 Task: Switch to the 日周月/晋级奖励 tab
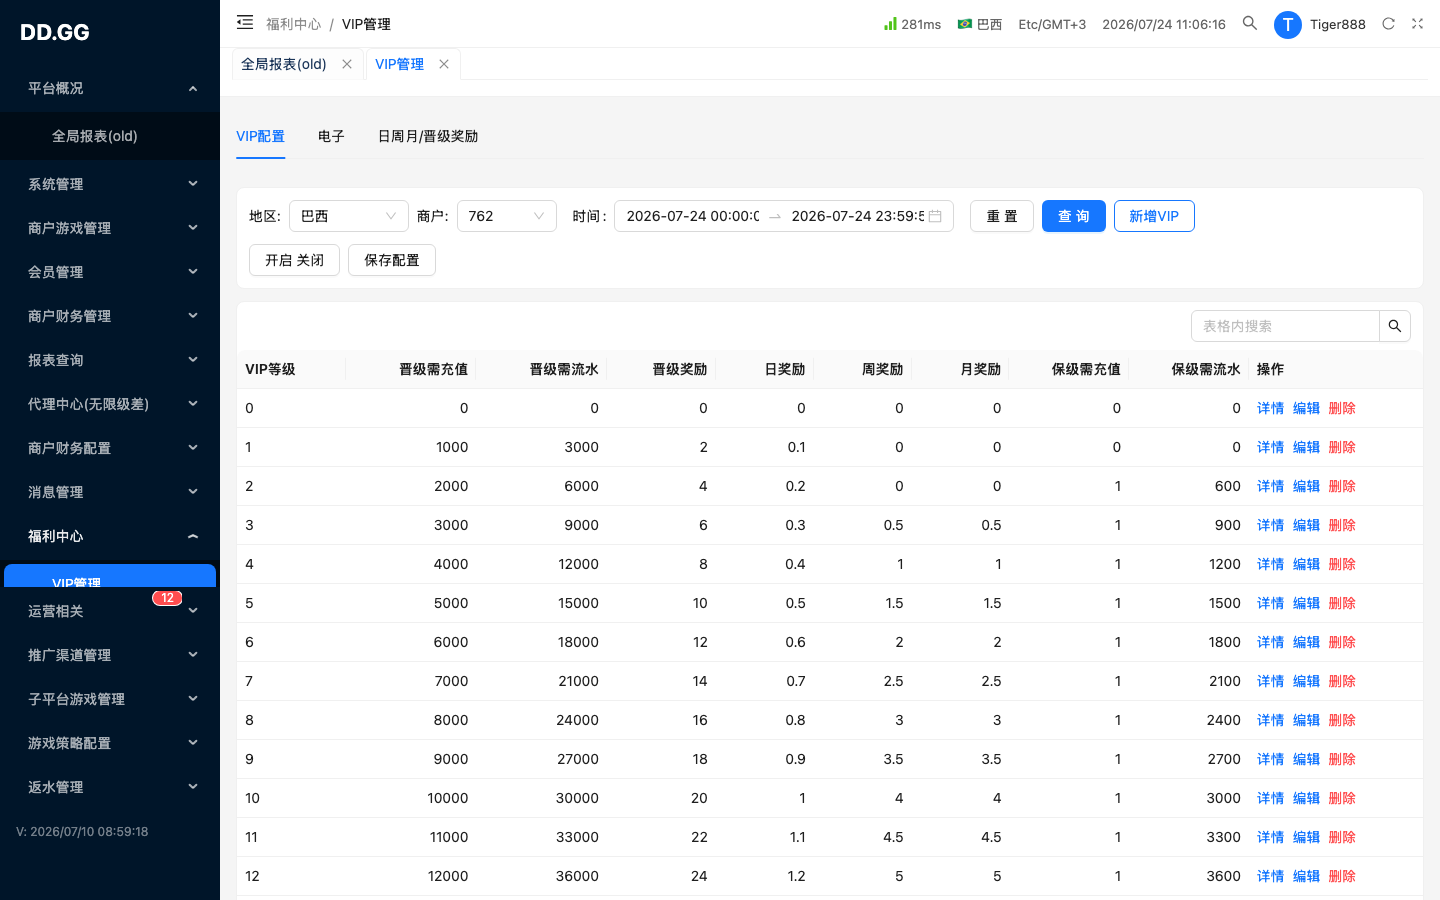[428, 136]
